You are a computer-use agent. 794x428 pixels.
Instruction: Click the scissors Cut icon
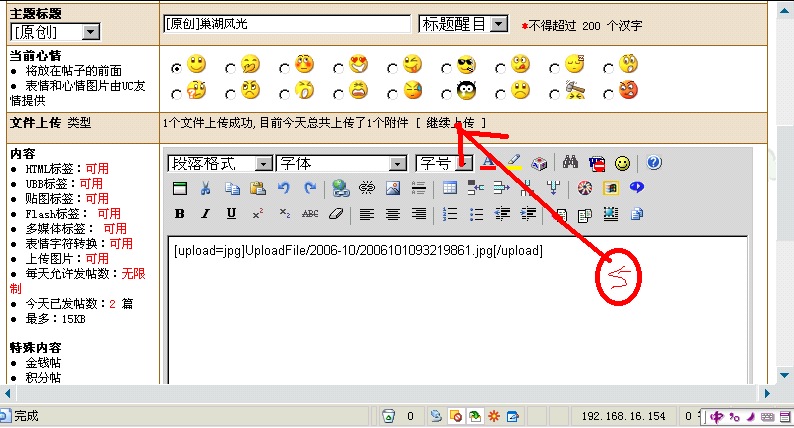pyautogui.click(x=205, y=188)
